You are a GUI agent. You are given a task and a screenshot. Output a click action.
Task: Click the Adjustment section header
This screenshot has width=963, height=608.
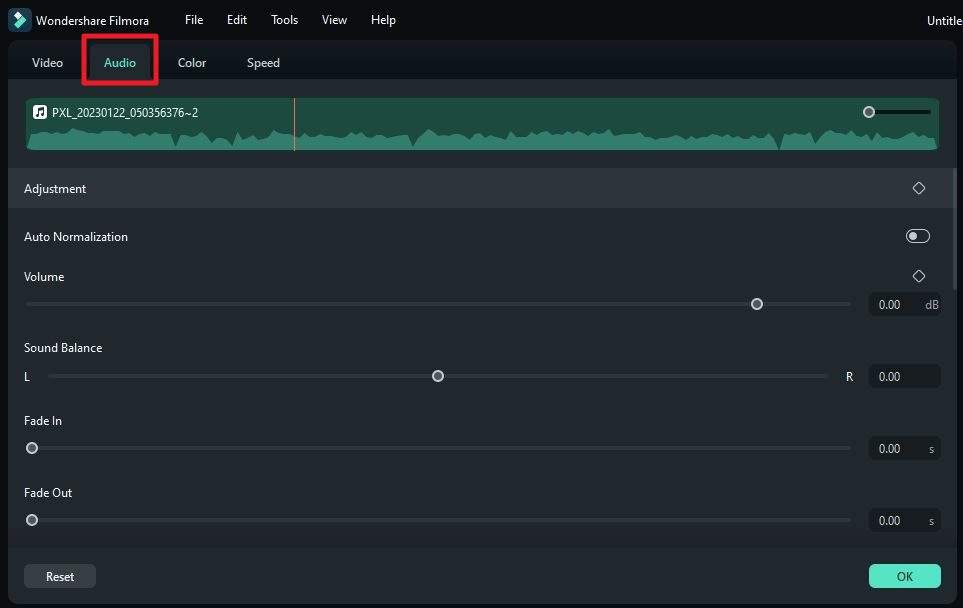click(x=480, y=188)
